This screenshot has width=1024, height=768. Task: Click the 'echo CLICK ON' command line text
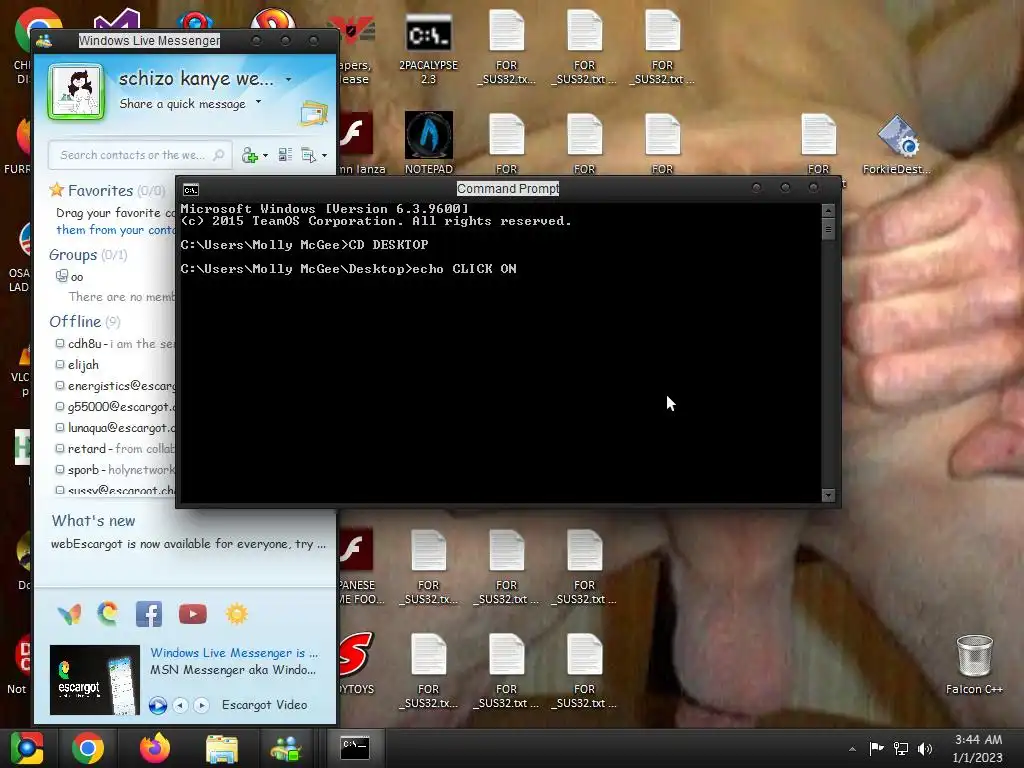tap(464, 268)
